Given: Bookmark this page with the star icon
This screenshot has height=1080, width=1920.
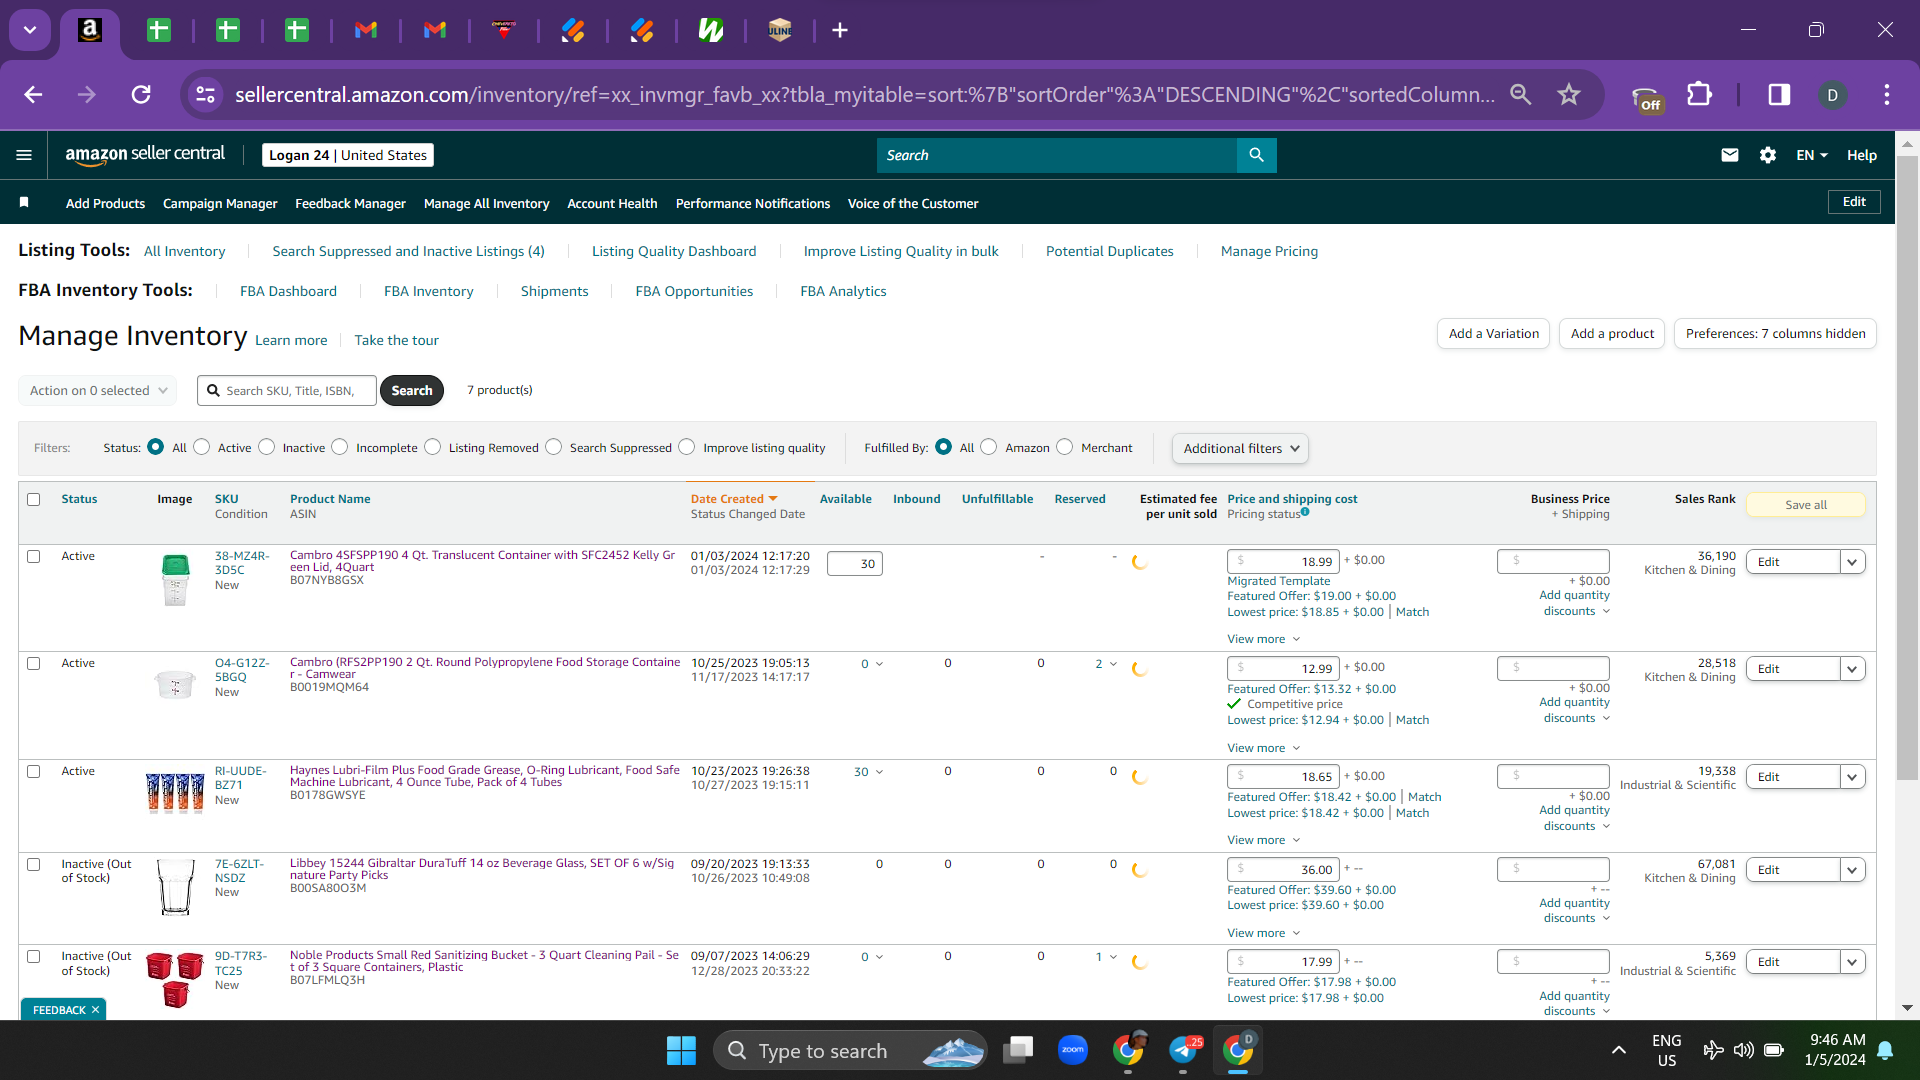Looking at the screenshot, I should pyautogui.click(x=1569, y=94).
